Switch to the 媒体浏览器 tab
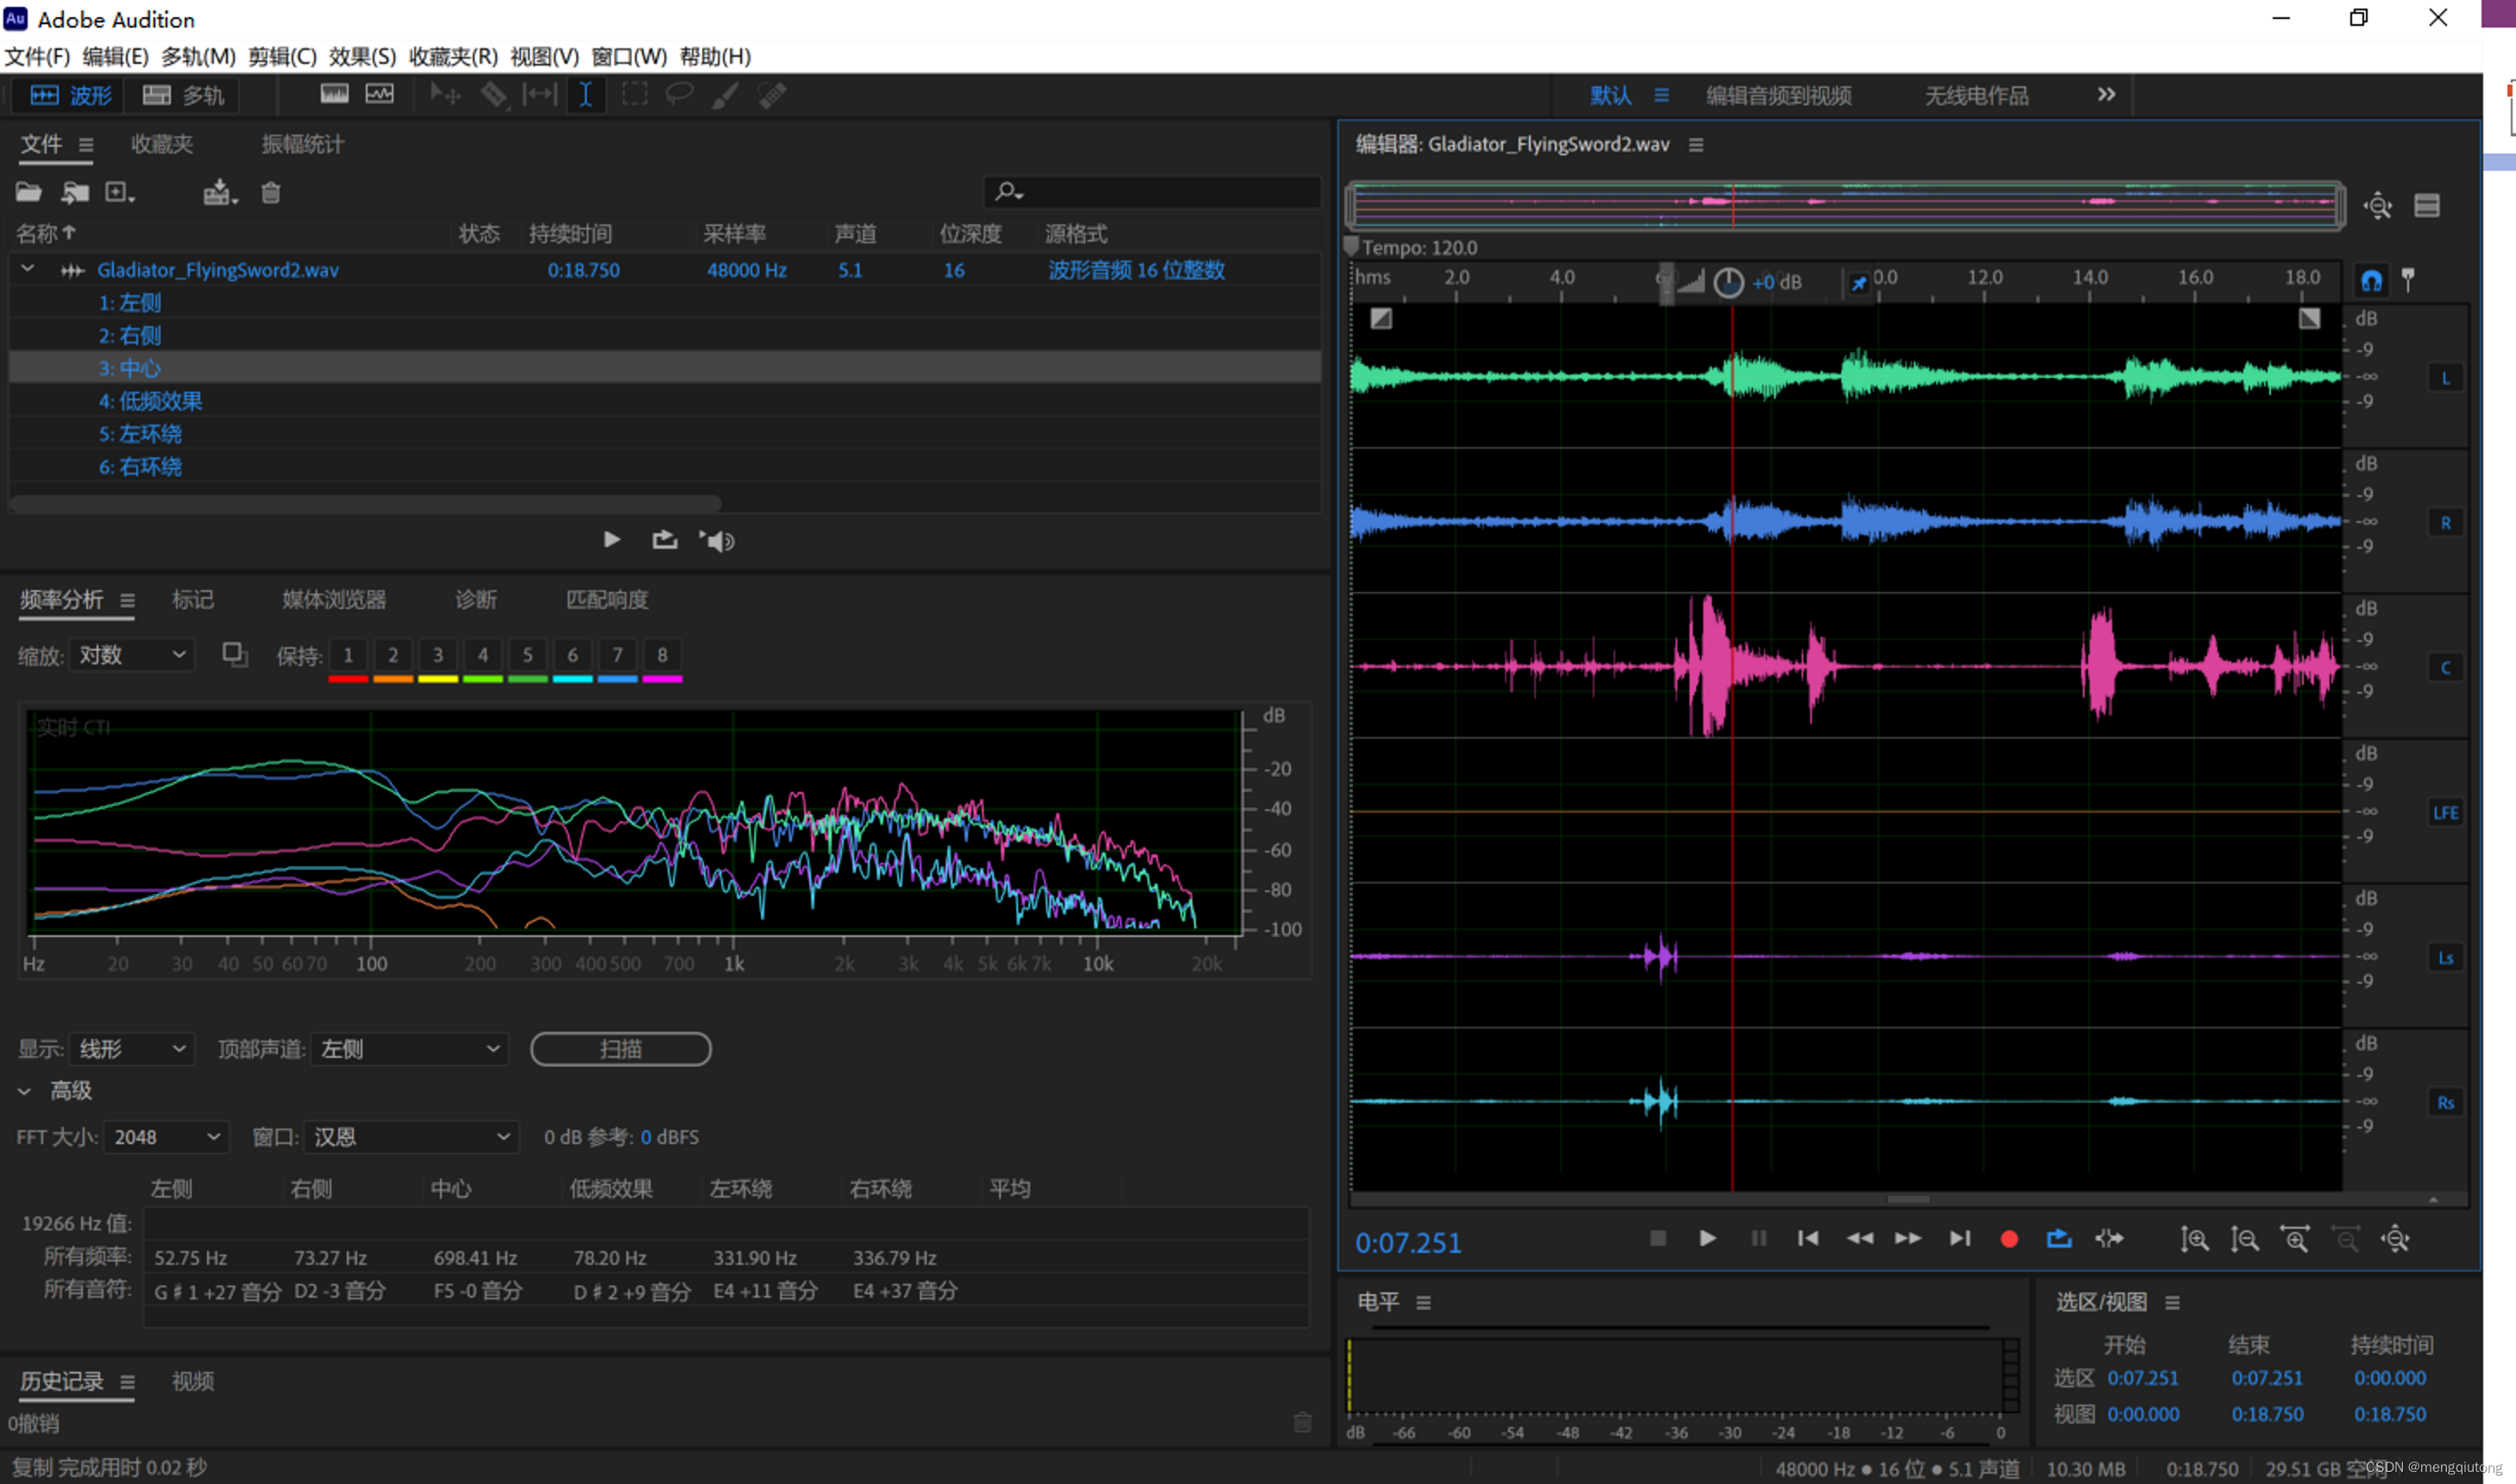Viewport: 2516px width, 1484px height. 334,600
